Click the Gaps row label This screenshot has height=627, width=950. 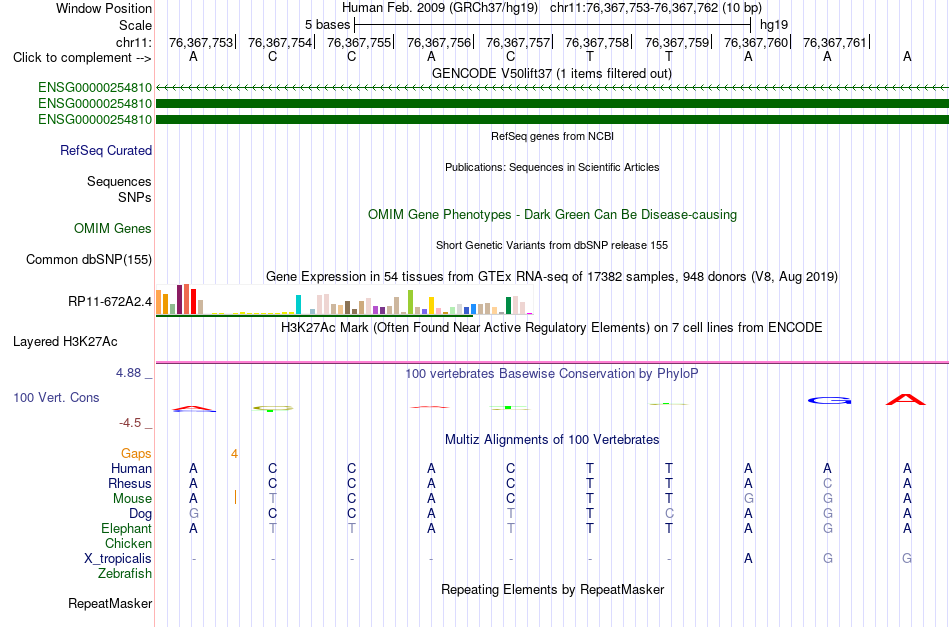pyautogui.click(x=136, y=453)
